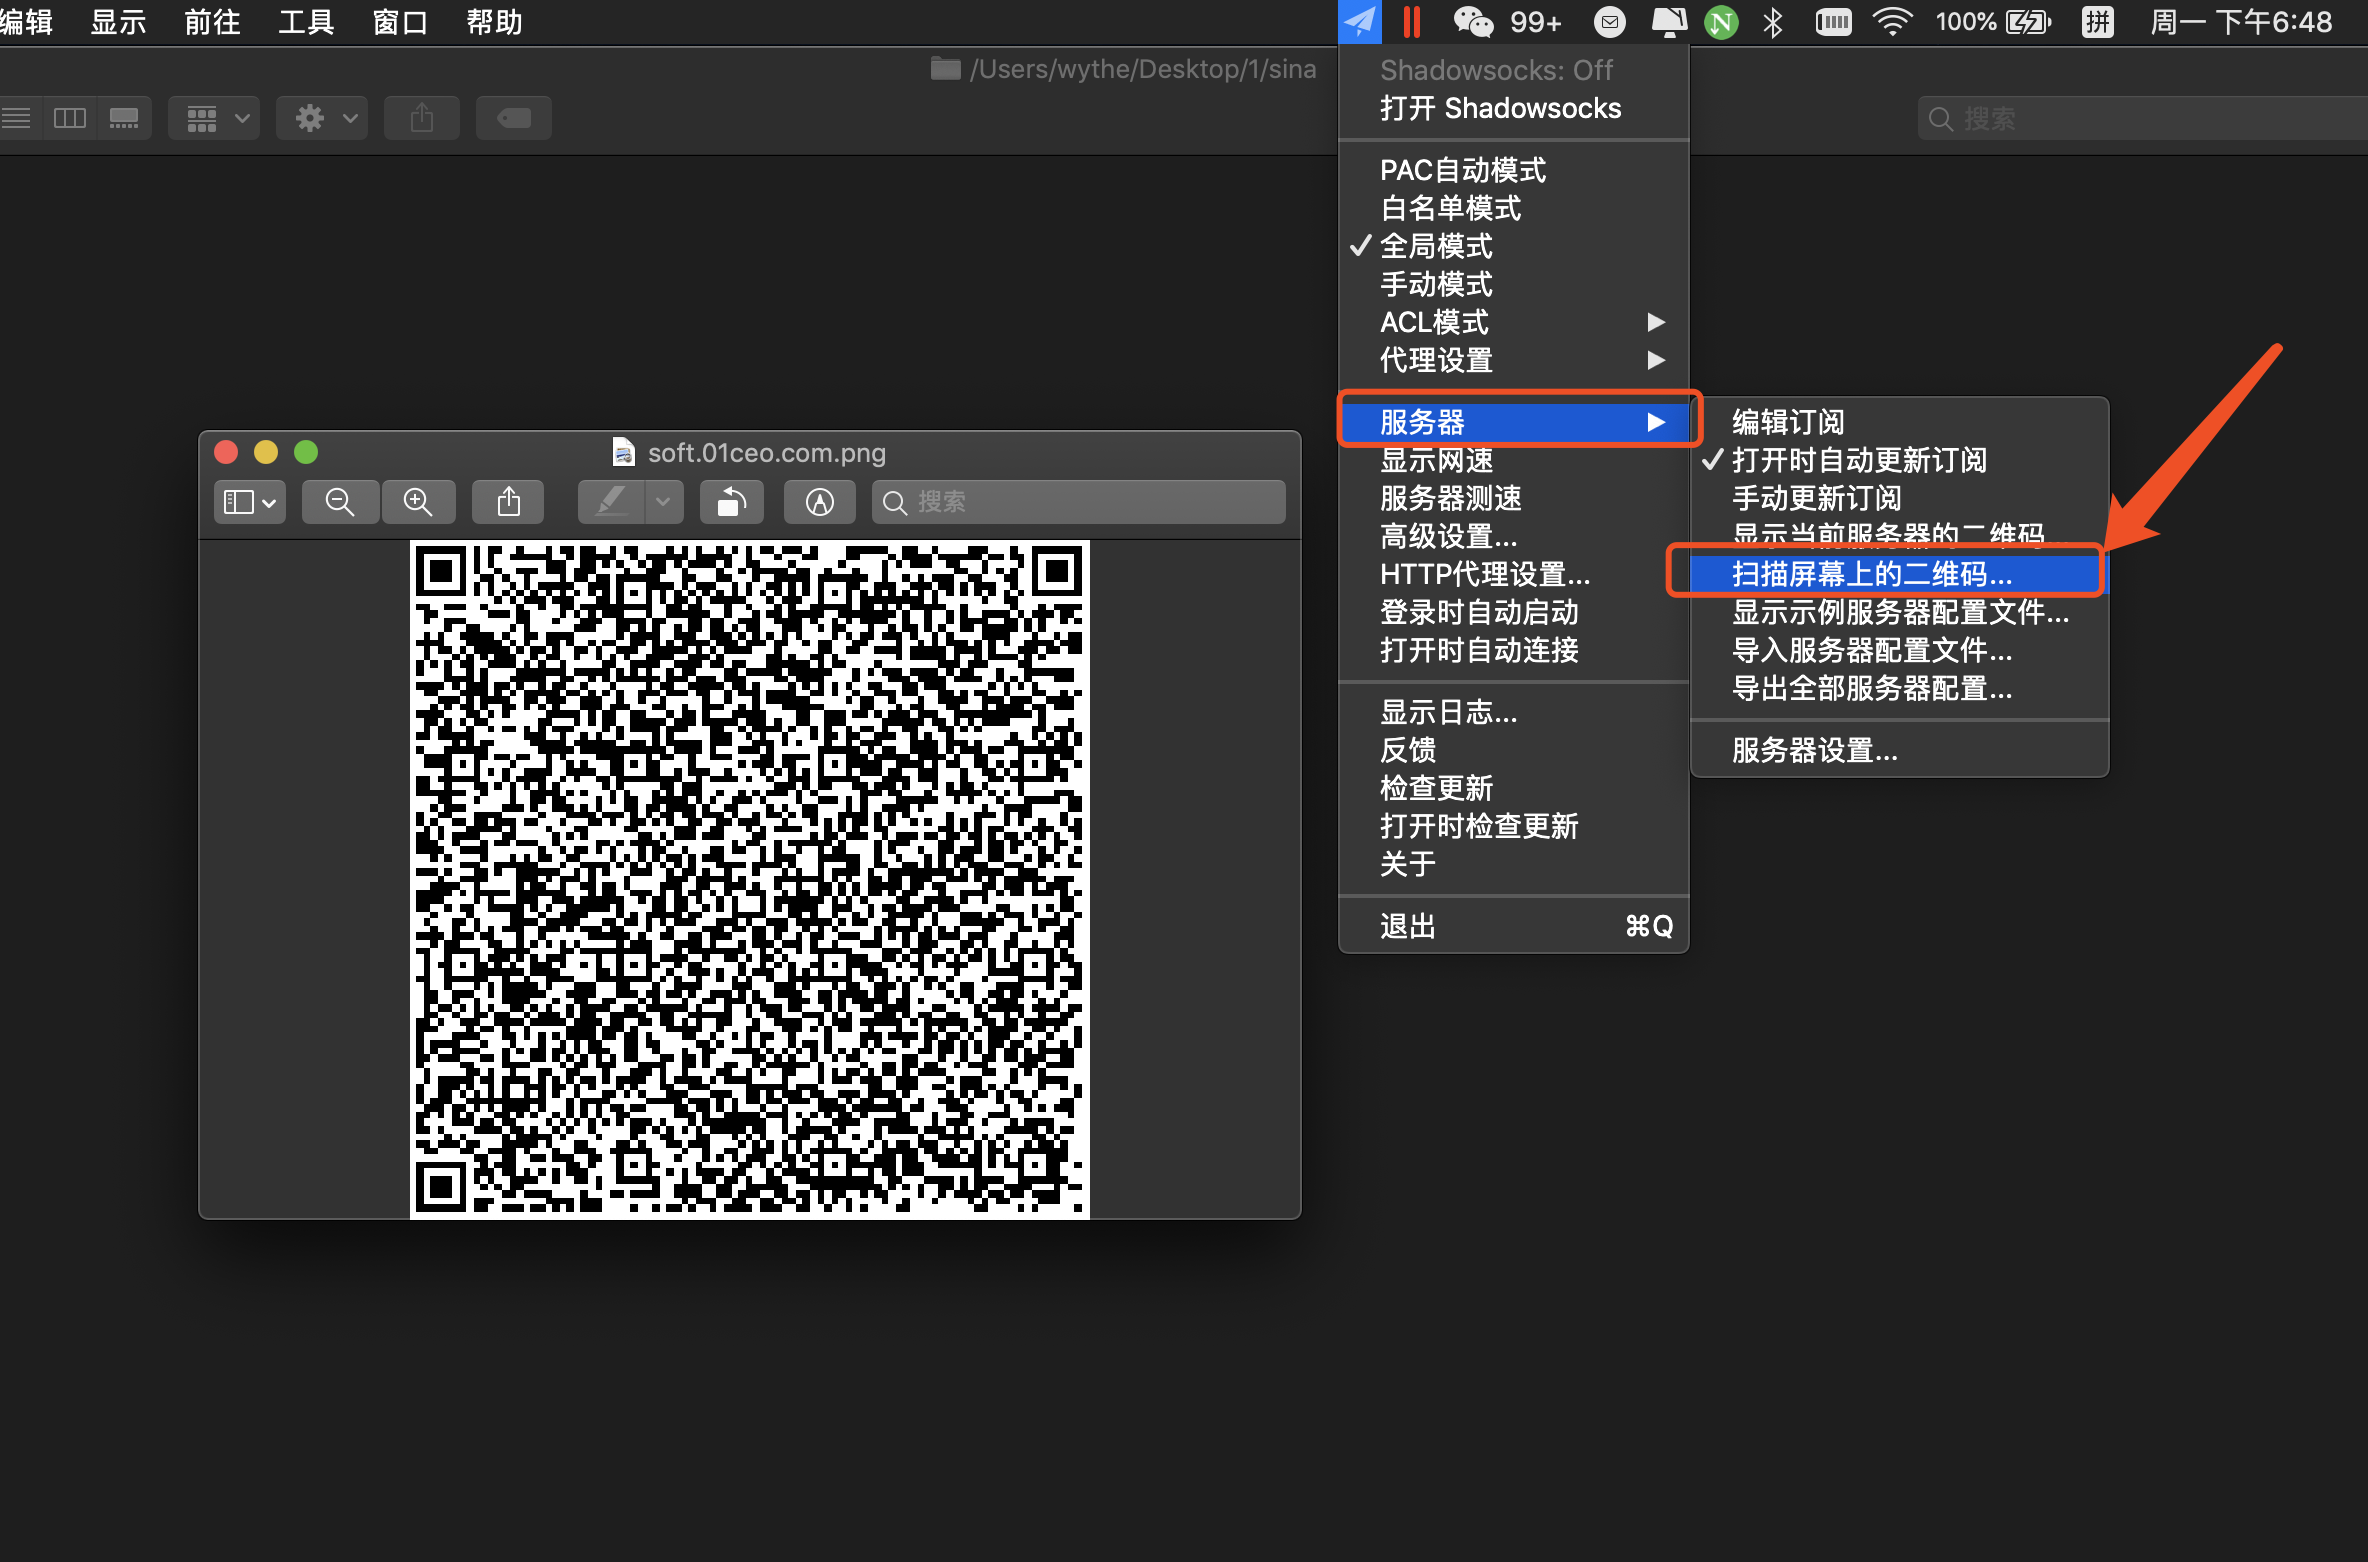This screenshot has width=2368, height=1562.
Task: Click 检查更新
Action: click(1514, 788)
